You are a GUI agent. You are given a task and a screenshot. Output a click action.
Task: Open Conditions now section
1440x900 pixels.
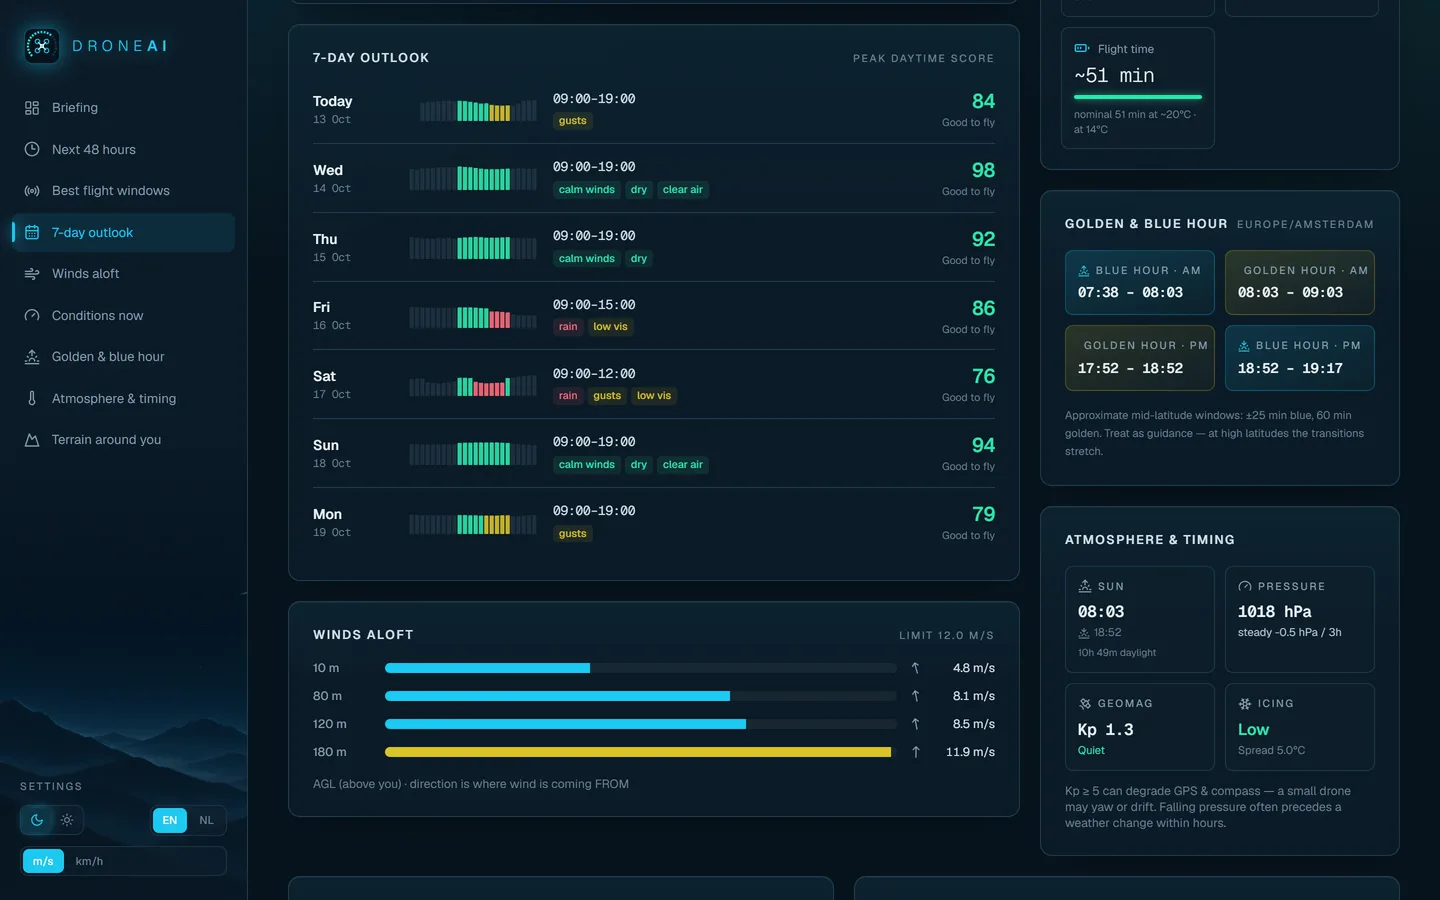pos(123,315)
